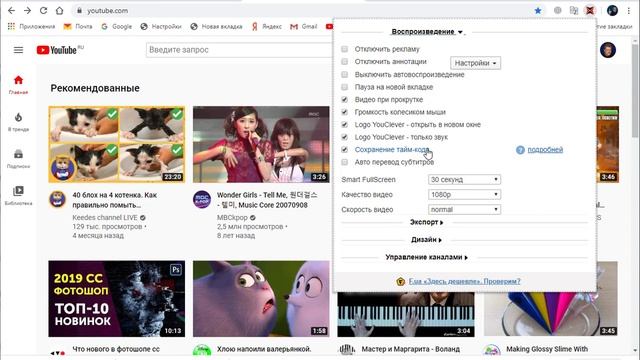Open the Gmail bookmark
Screen dimensions: 640x360
303,26
